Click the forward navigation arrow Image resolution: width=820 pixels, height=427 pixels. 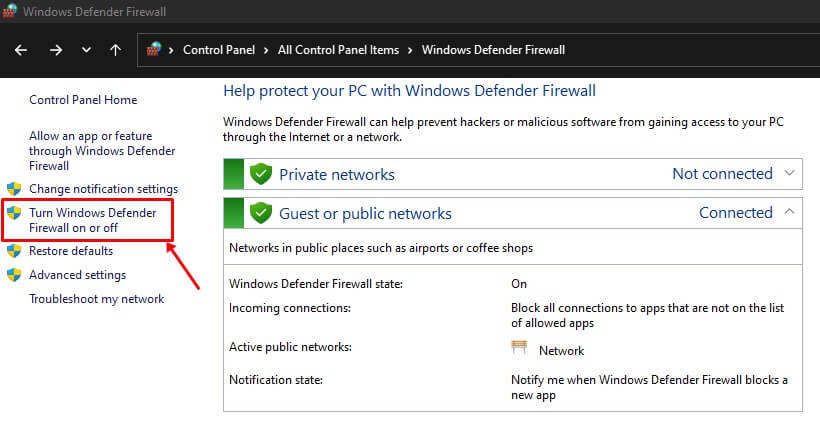(55, 50)
